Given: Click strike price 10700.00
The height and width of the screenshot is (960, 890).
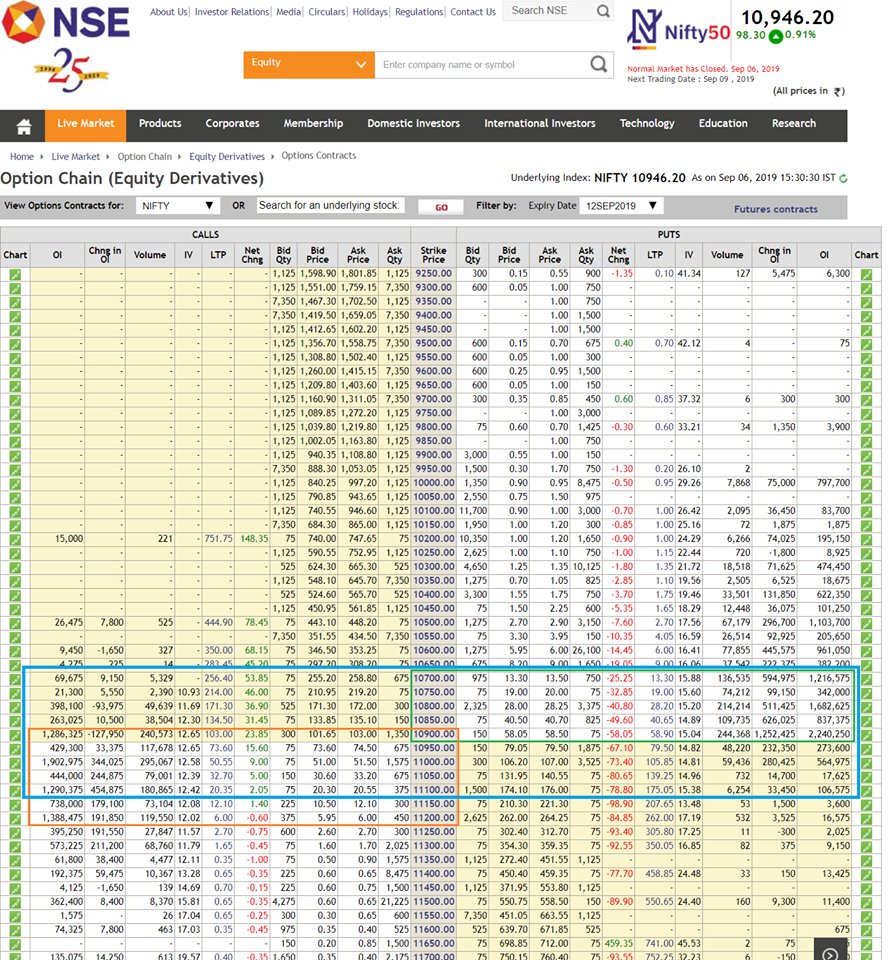Looking at the screenshot, I should 433,679.
